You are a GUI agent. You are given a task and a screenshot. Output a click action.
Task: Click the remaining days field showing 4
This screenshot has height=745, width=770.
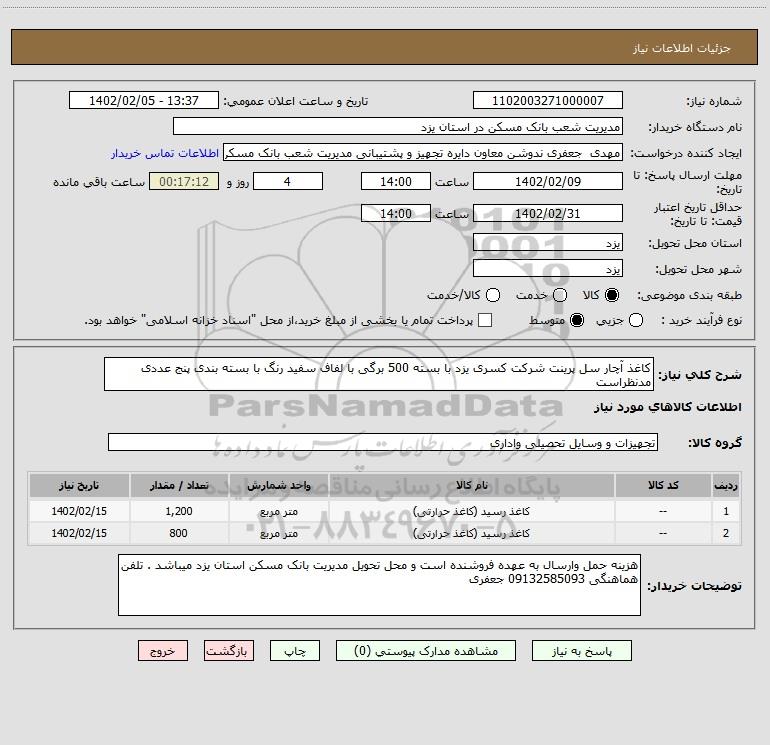[x=288, y=182]
